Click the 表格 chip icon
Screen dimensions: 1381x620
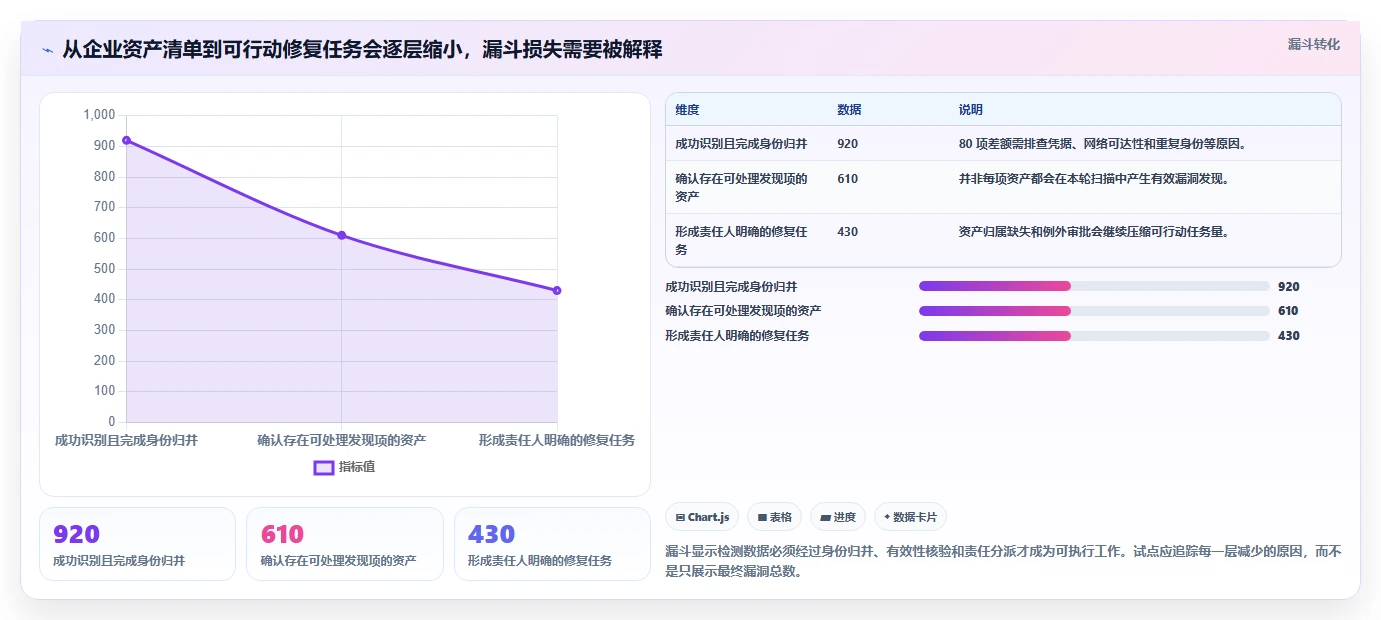tap(762, 518)
